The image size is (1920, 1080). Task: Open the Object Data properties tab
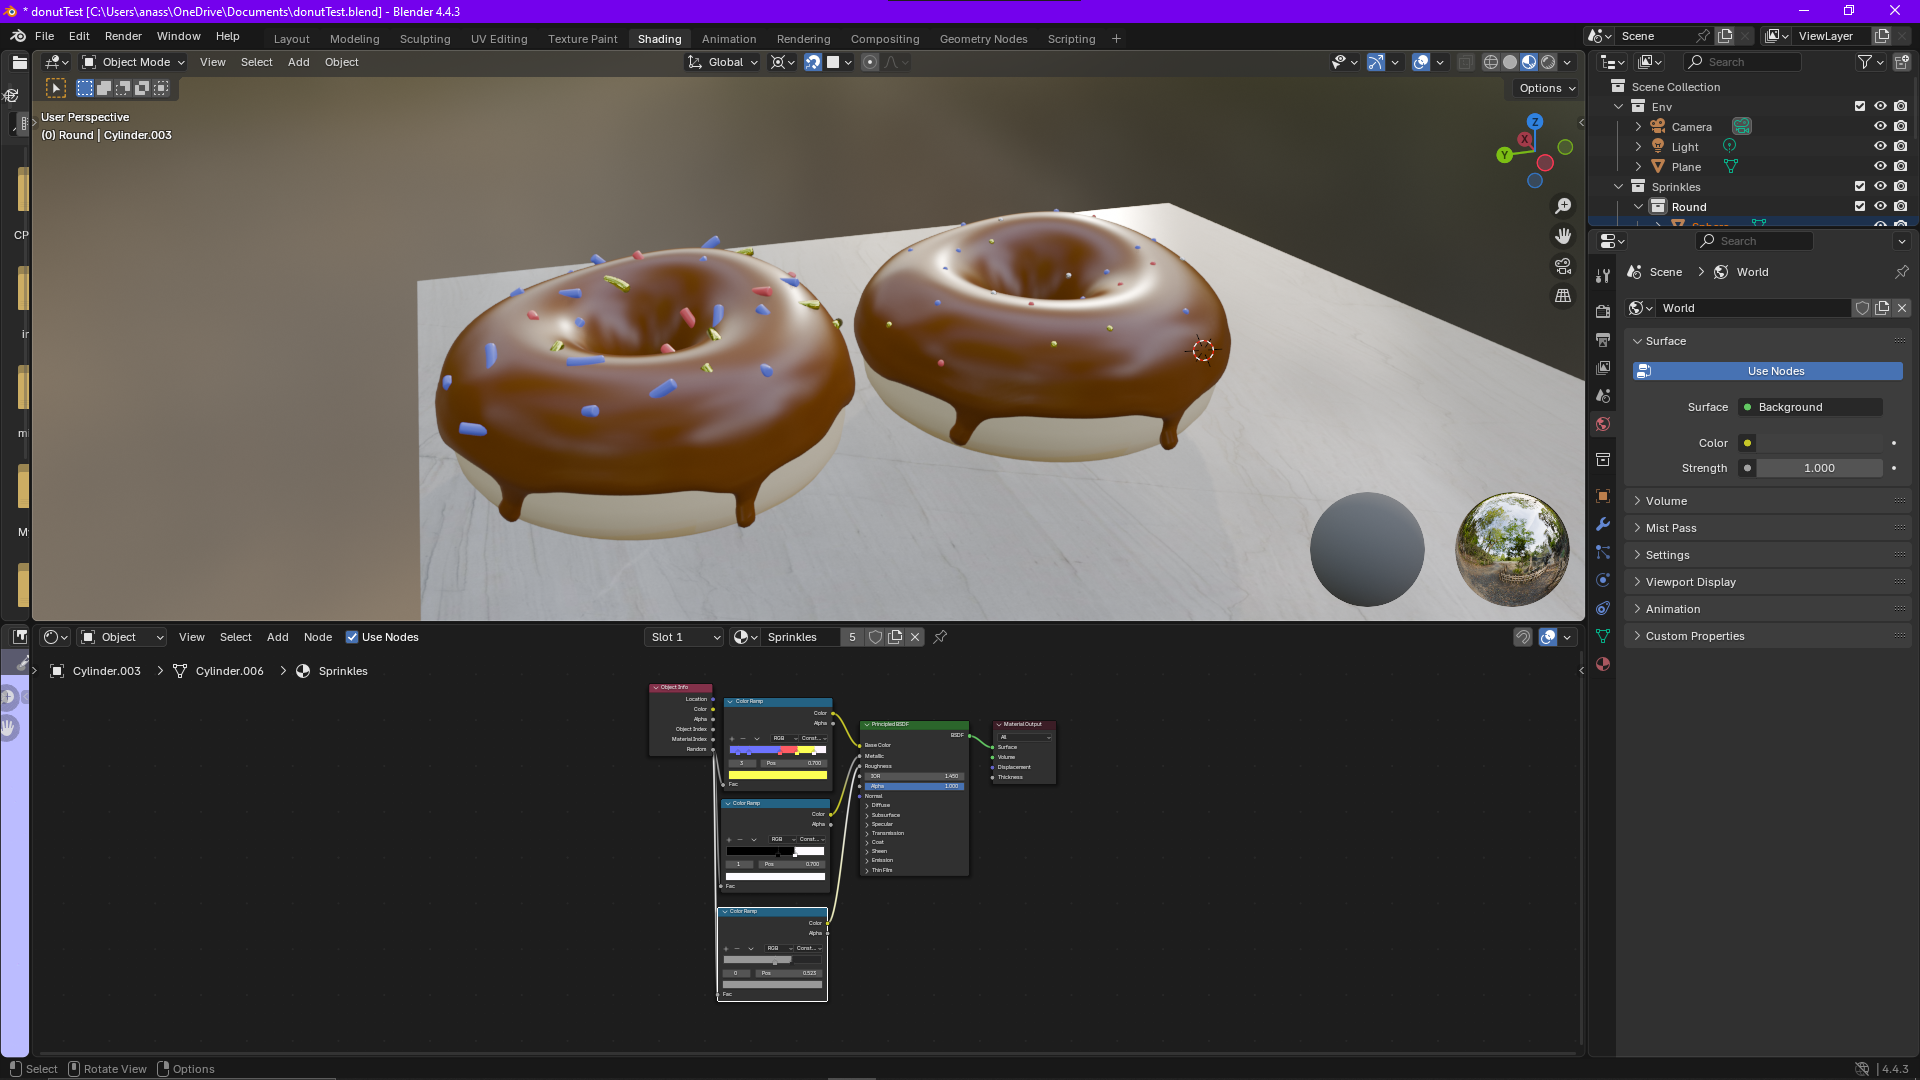1603,636
